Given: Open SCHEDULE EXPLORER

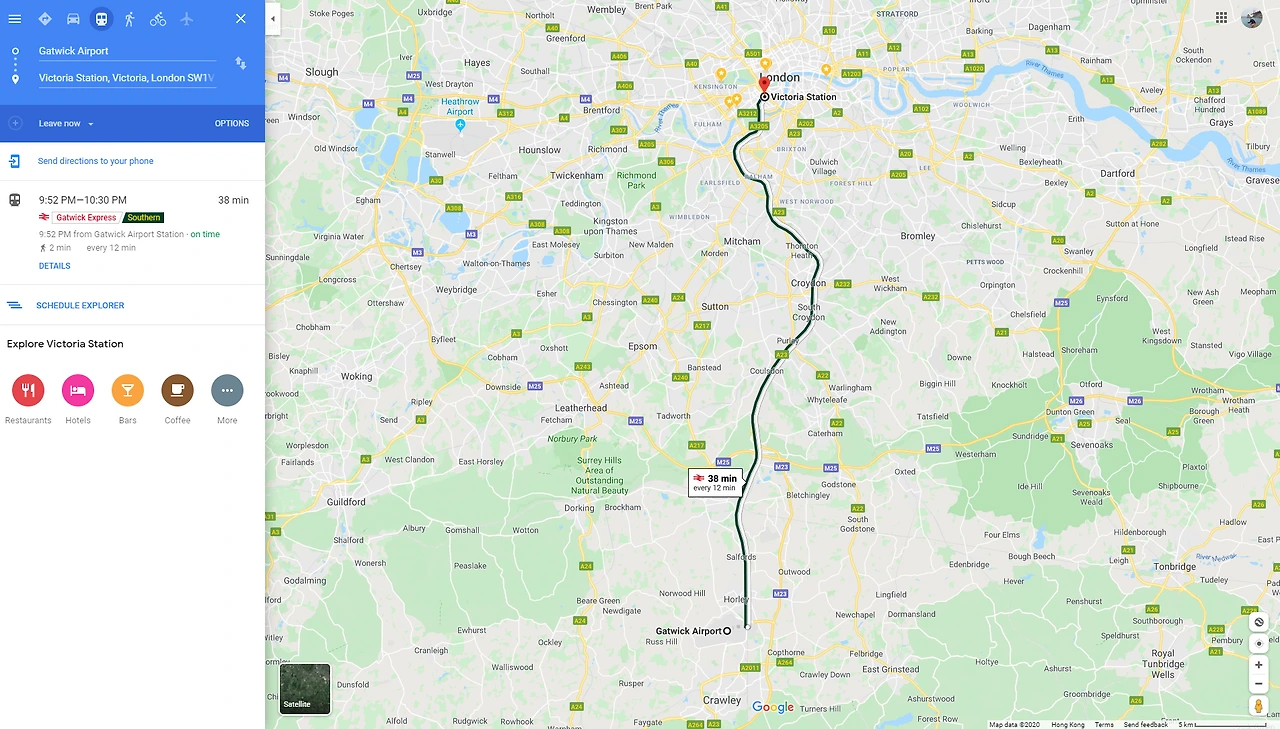Looking at the screenshot, I should (x=80, y=306).
